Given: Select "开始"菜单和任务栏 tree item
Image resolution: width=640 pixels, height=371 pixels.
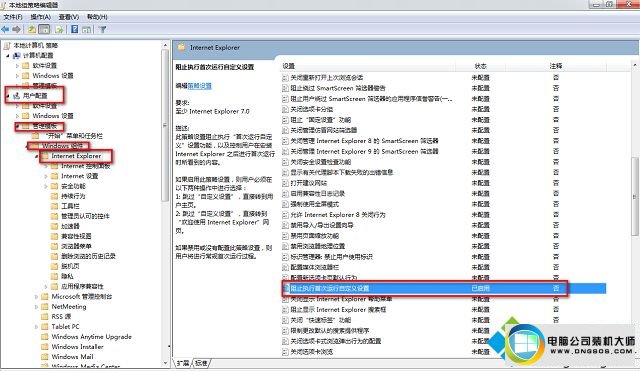Looking at the screenshot, I should [73, 136].
